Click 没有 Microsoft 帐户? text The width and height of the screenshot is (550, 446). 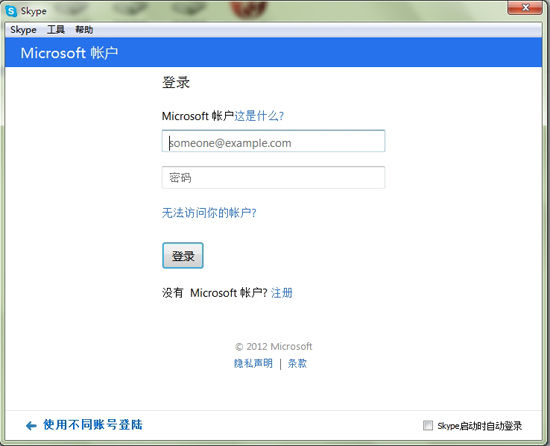pyautogui.click(x=215, y=292)
